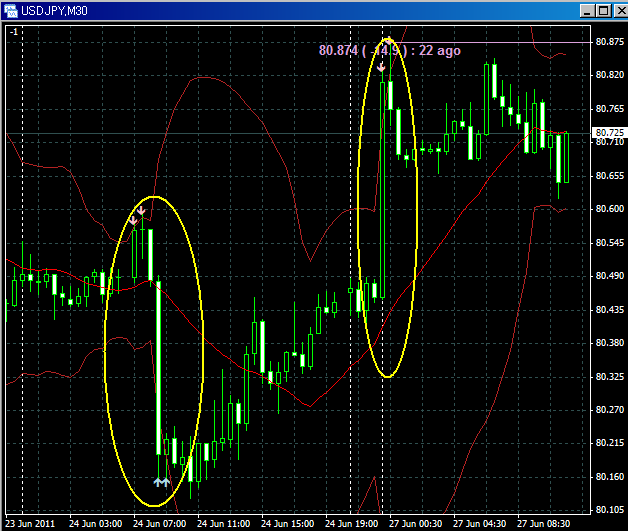Viewport: 628px width, 531px height.
Task: Click the -1 label in chart corner
Action: pos(13,32)
